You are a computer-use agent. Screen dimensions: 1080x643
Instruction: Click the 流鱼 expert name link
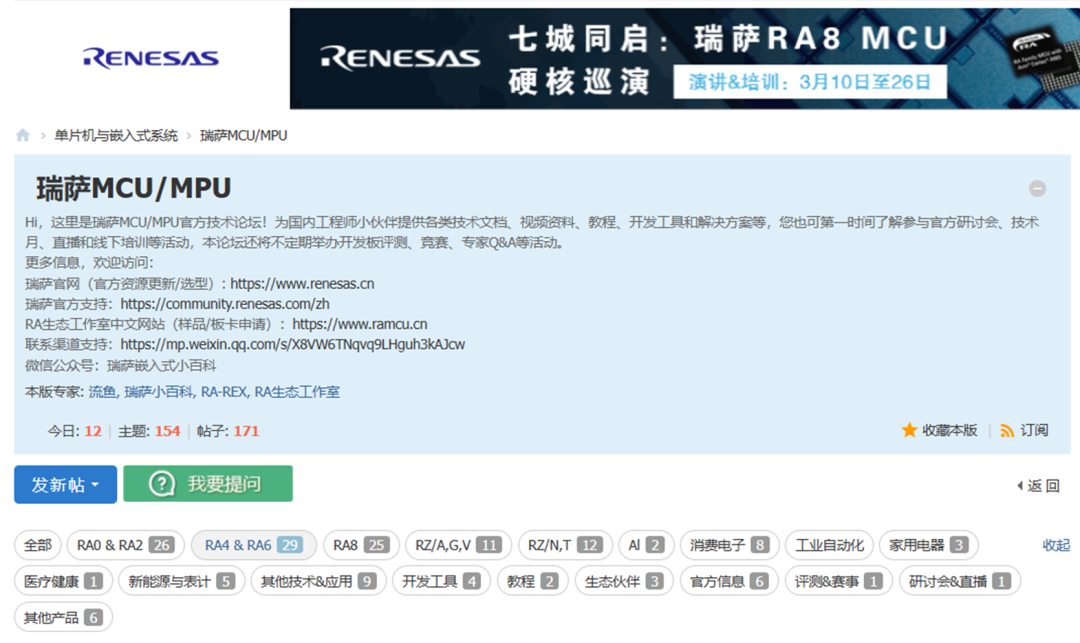point(102,392)
